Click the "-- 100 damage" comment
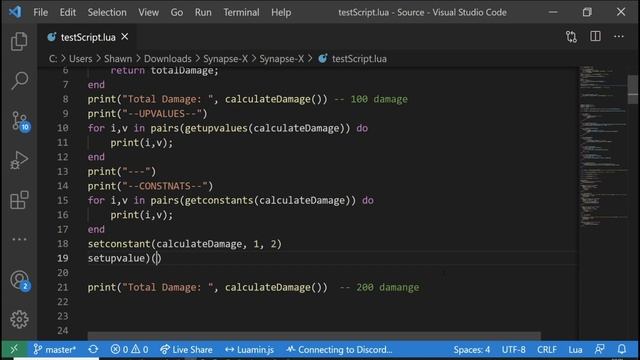The height and width of the screenshot is (360, 640). [x=371, y=99]
